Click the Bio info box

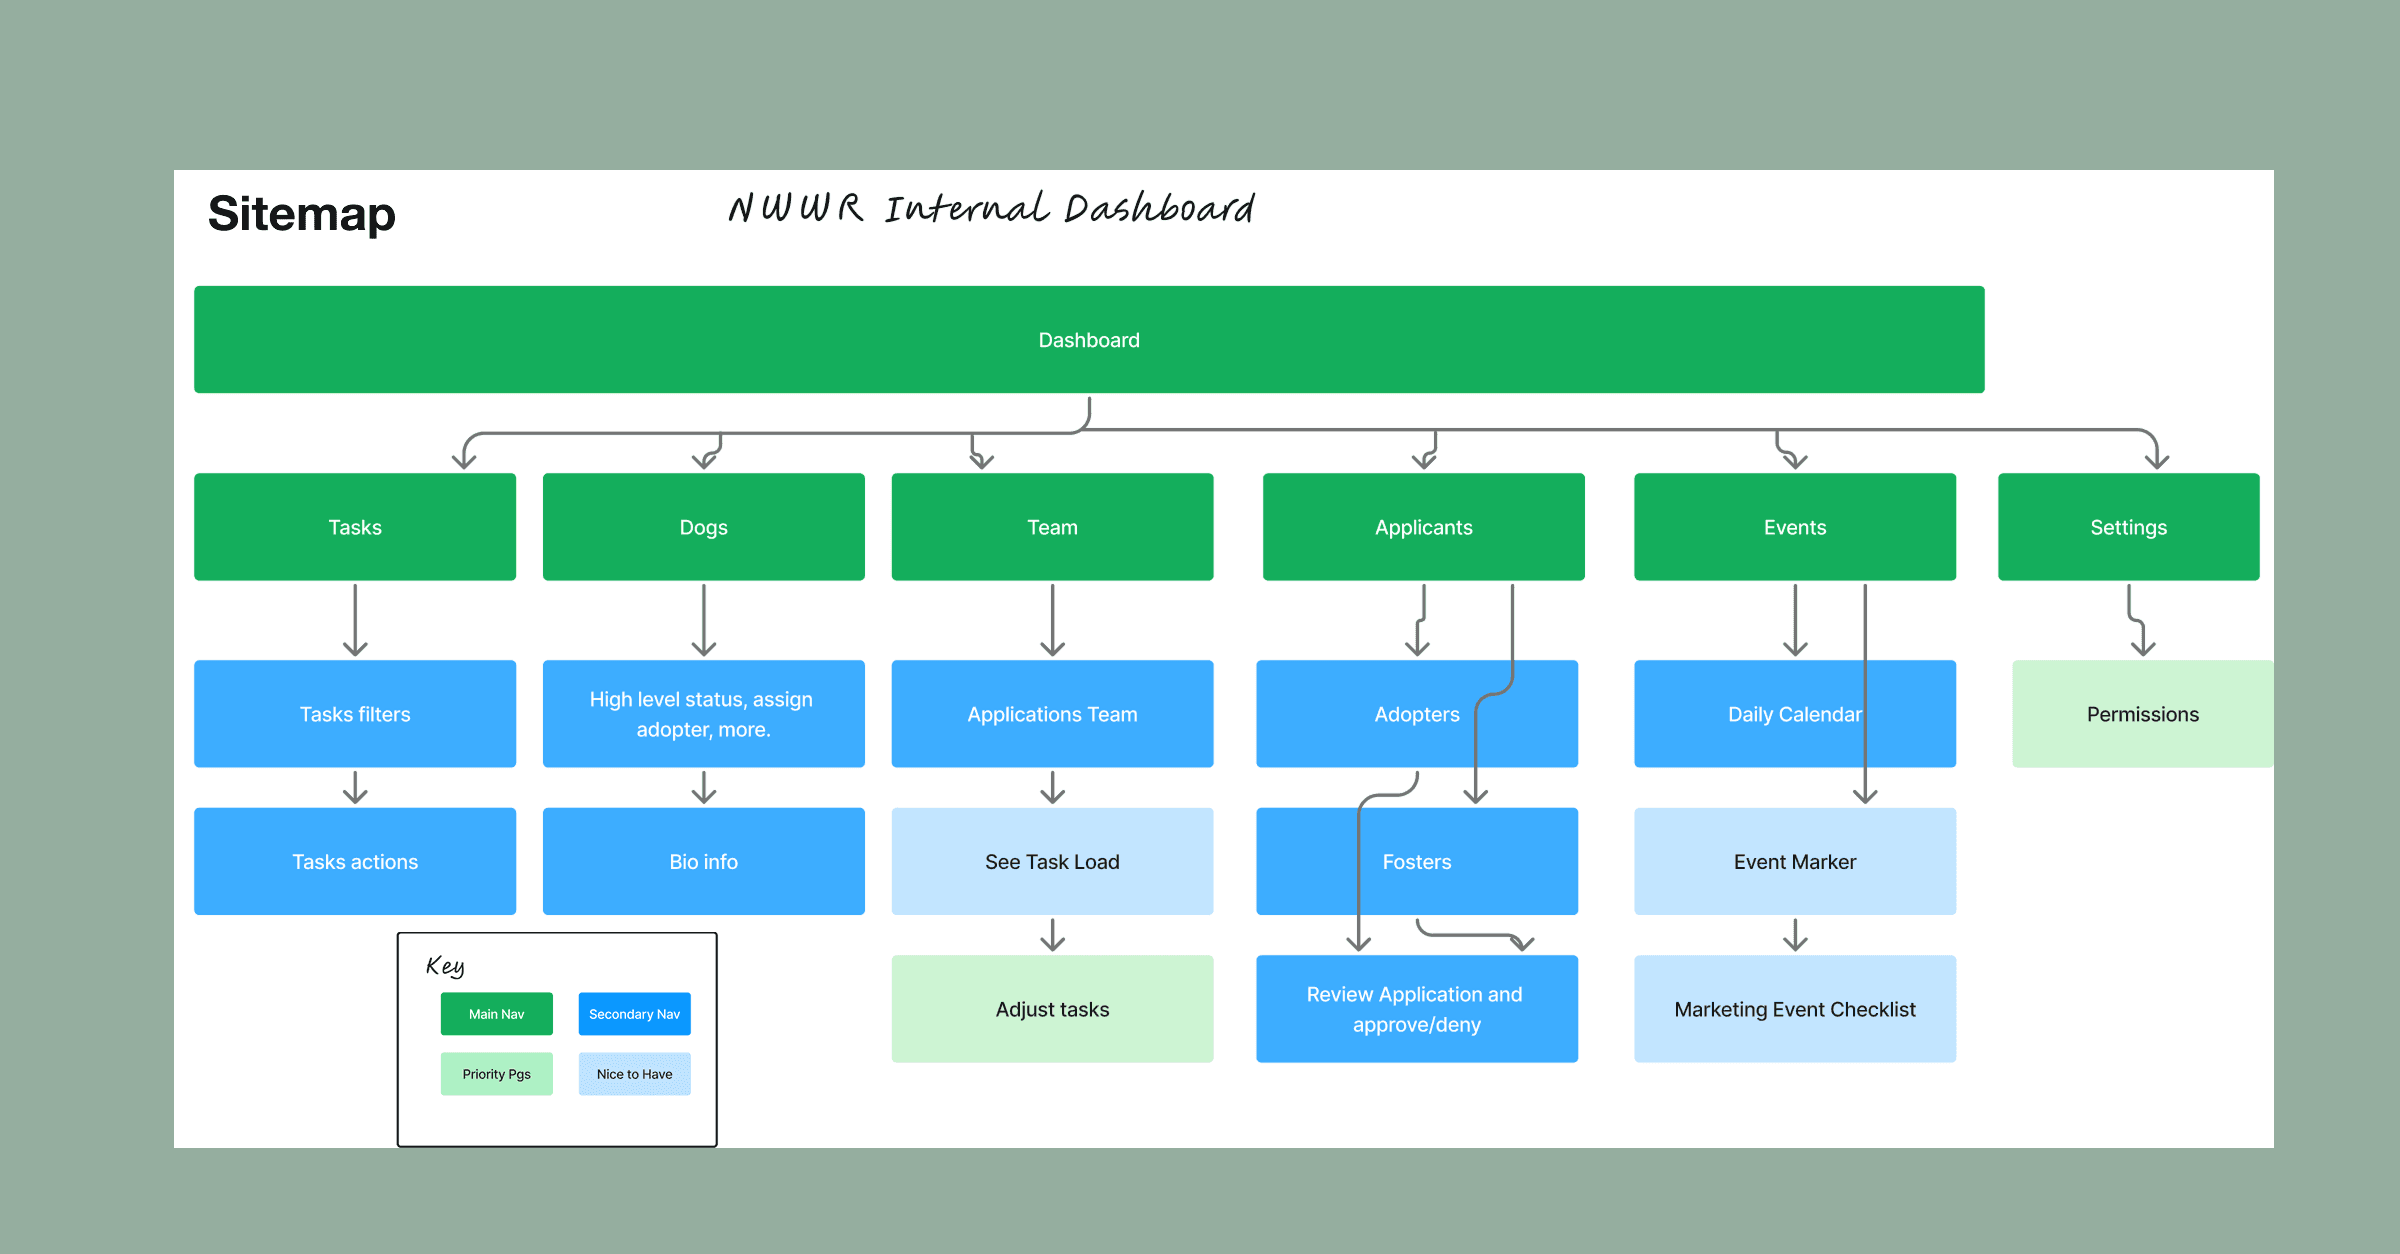click(704, 862)
